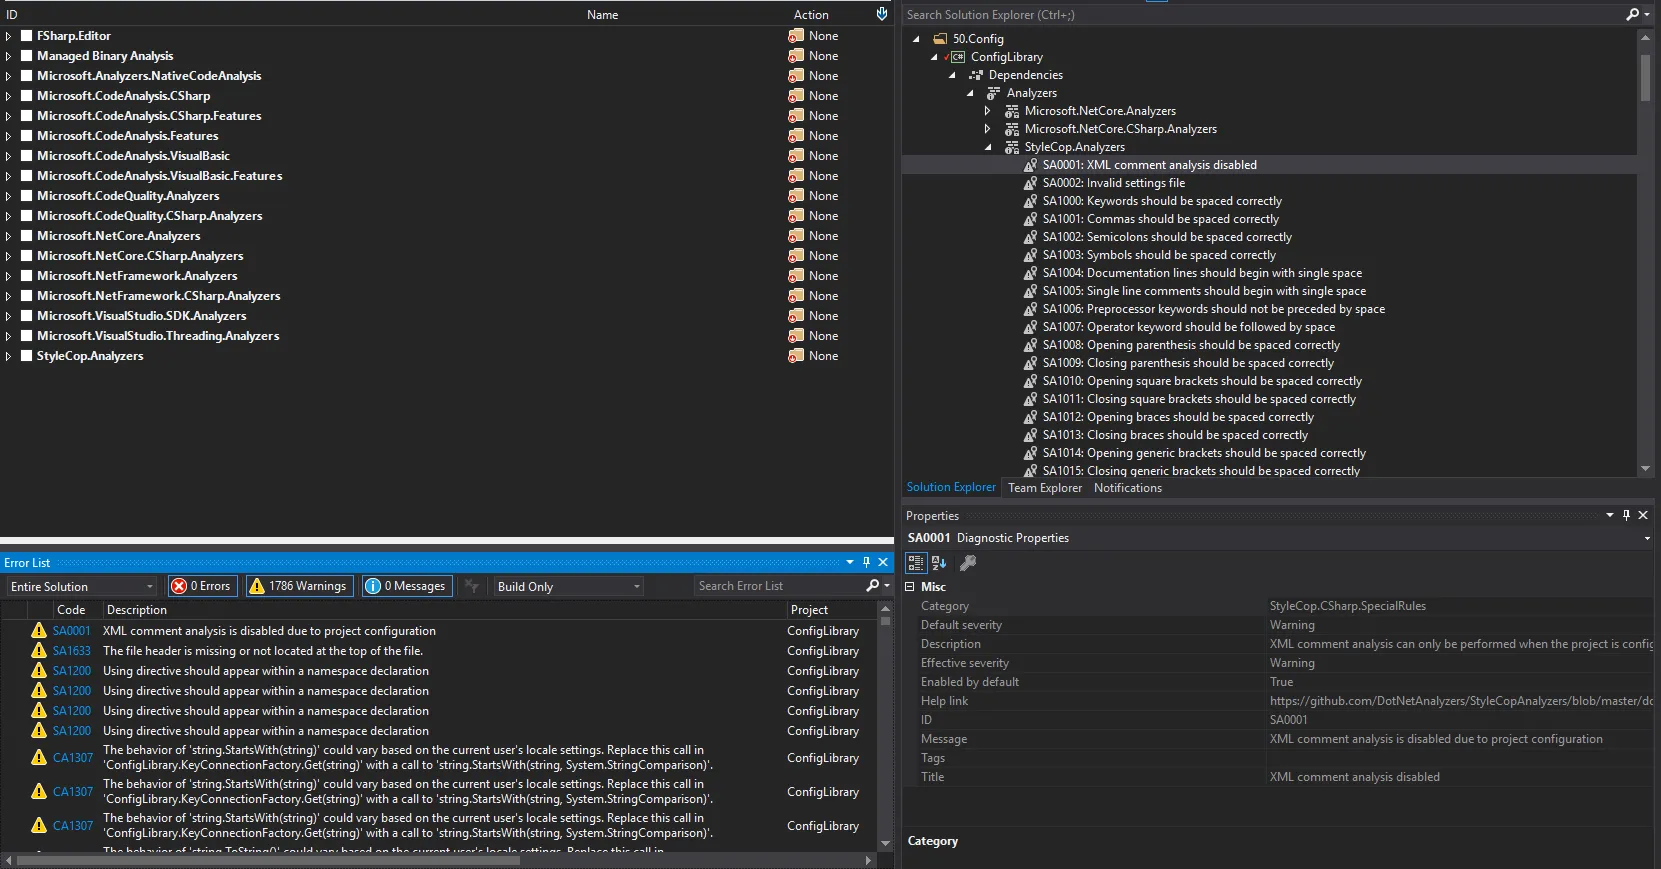The height and width of the screenshot is (869, 1661).
Task: Open the Entire Solution scope dropdown
Action: tap(82, 587)
